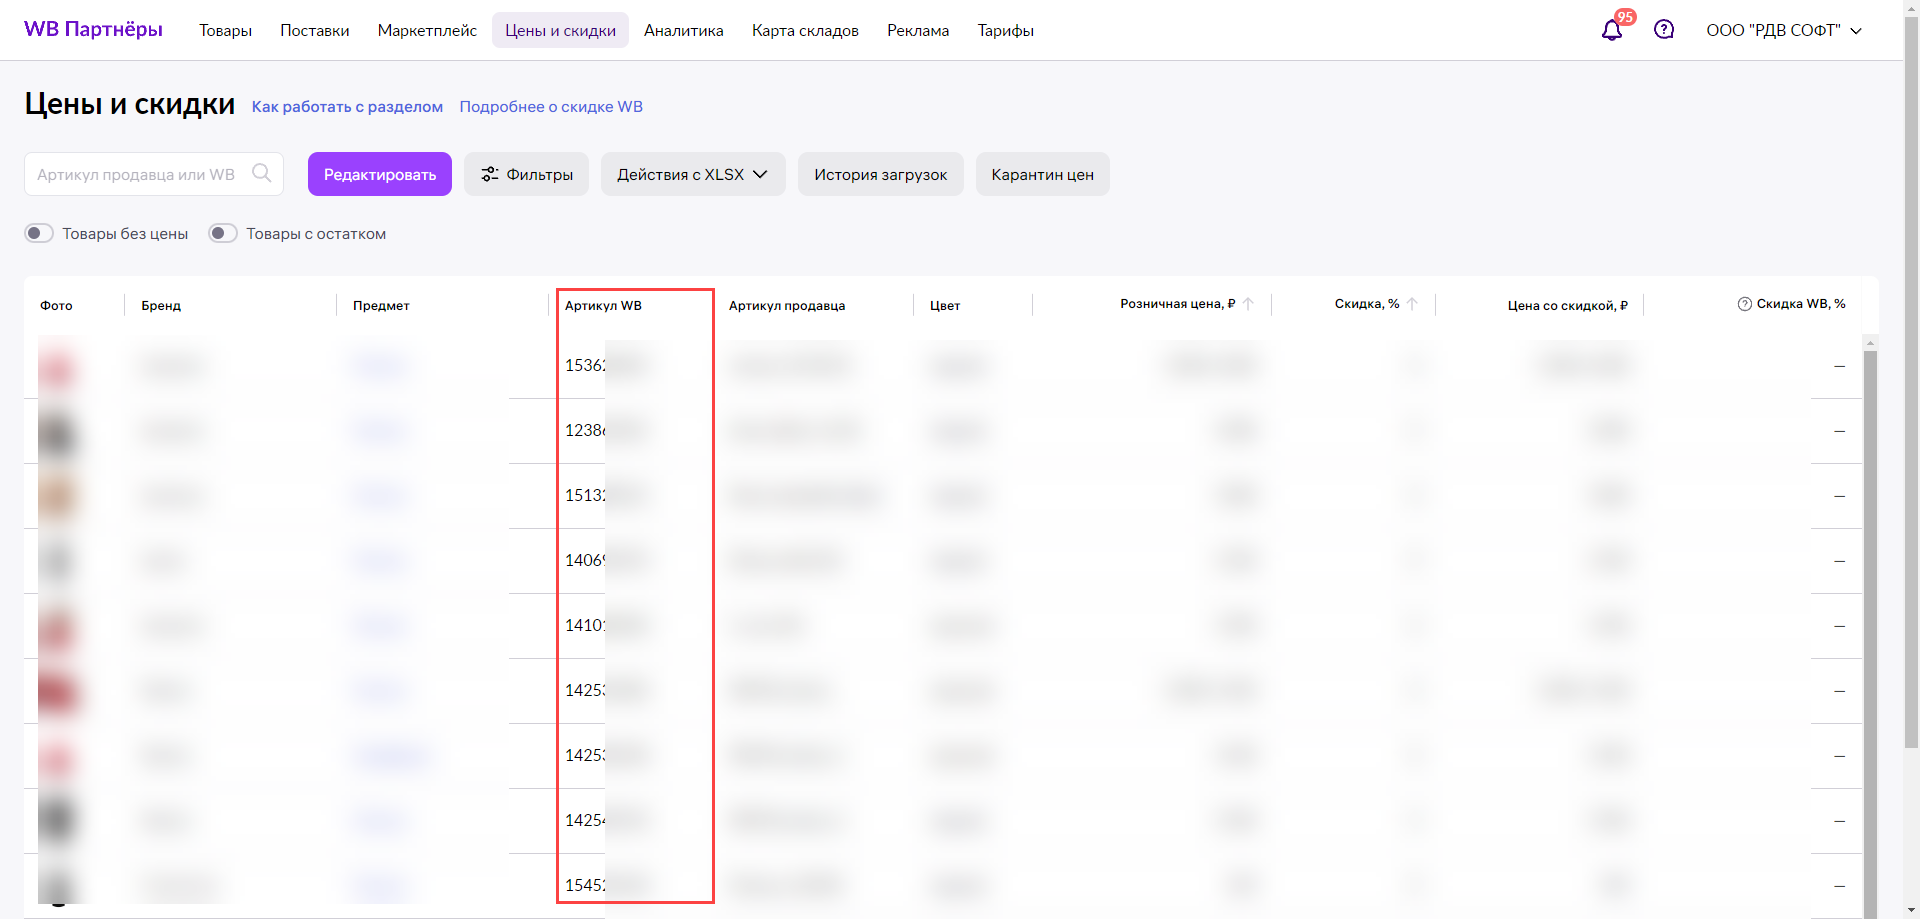The width and height of the screenshot is (1920, 919).
Task: Focus the Артикул продавца или WB search field
Action: coord(140,174)
